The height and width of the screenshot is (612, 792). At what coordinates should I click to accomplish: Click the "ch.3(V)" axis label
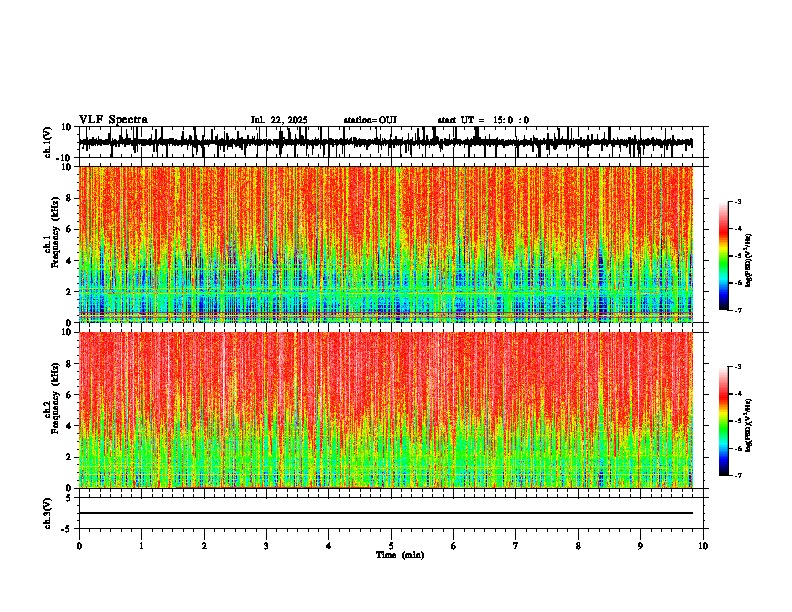click(x=48, y=513)
